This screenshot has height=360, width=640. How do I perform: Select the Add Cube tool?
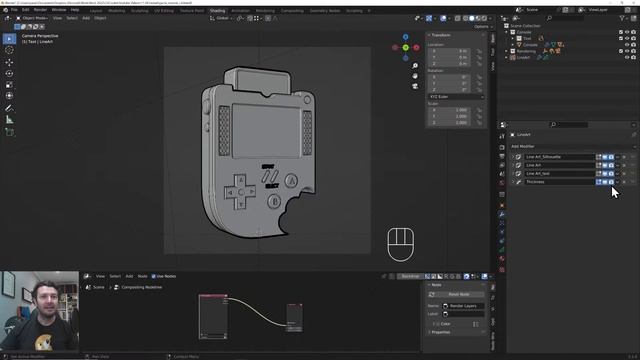point(9,132)
